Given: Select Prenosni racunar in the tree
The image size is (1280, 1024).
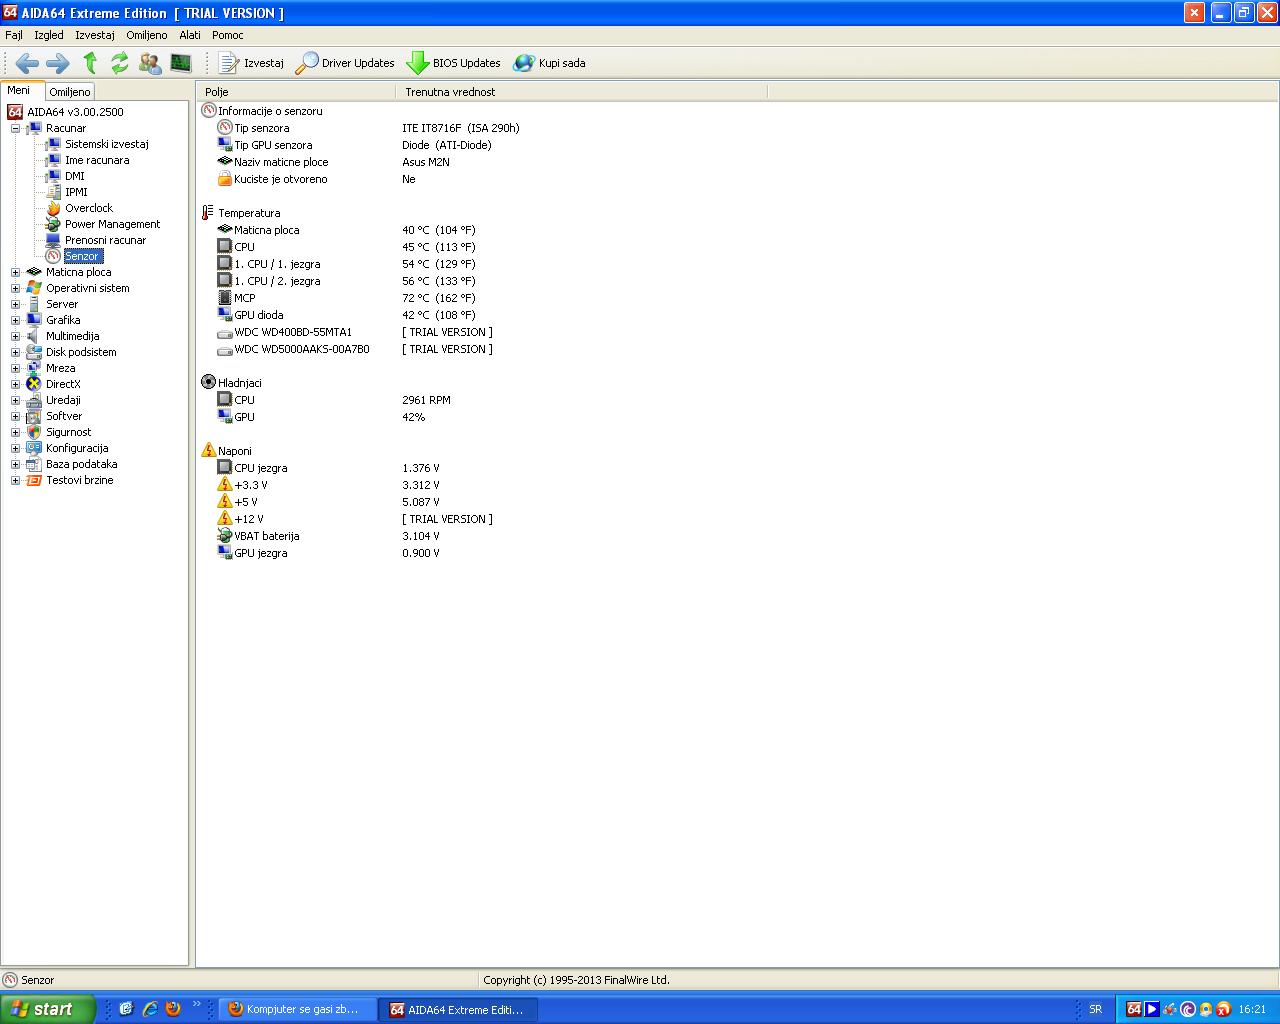Looking at the screenshot, I should 106,240.
